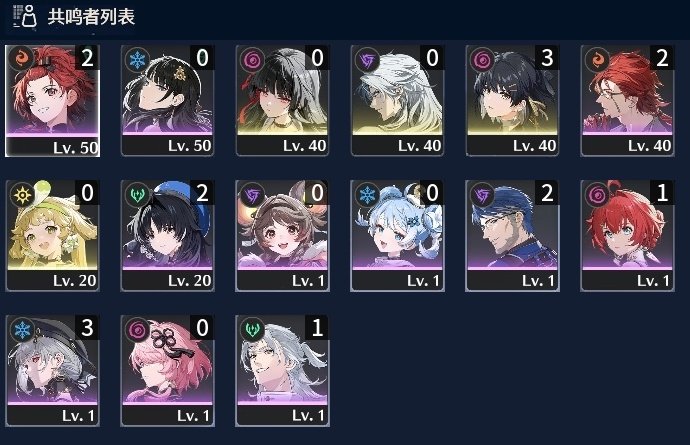Screen dimensions: 690x445
Task: Click the resonator list header icon
Action: click(x=25, y=17)
